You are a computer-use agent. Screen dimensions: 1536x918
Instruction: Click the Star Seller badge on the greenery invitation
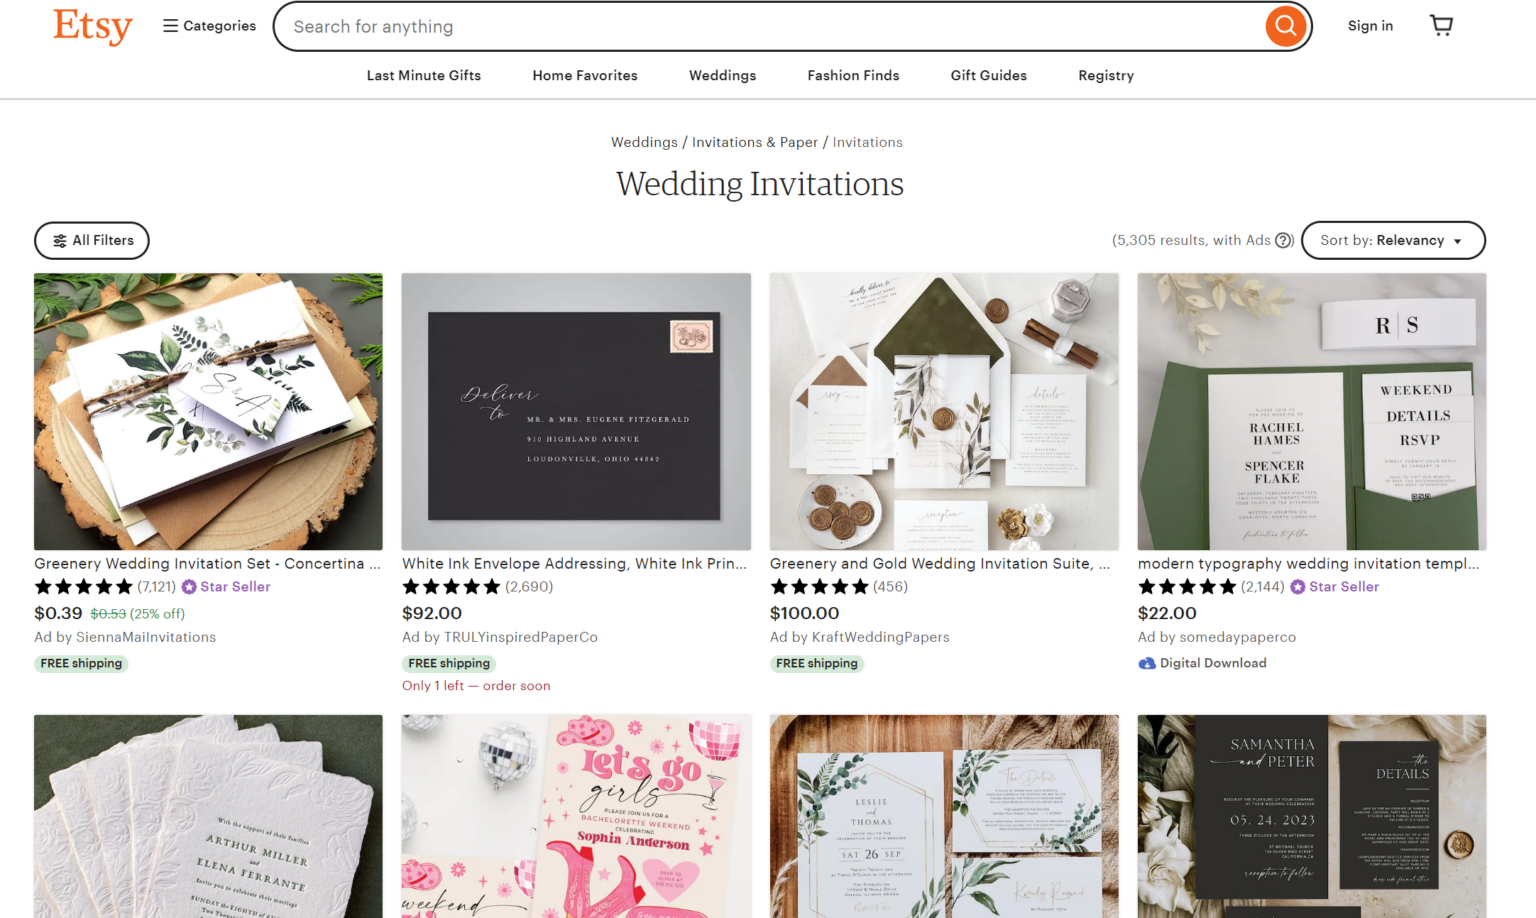point(226,586)
